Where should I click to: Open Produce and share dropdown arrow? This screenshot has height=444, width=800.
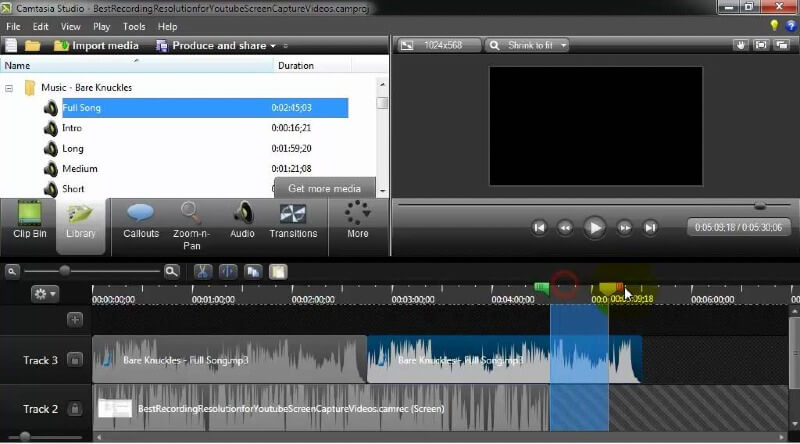click(x=273, y=46)
